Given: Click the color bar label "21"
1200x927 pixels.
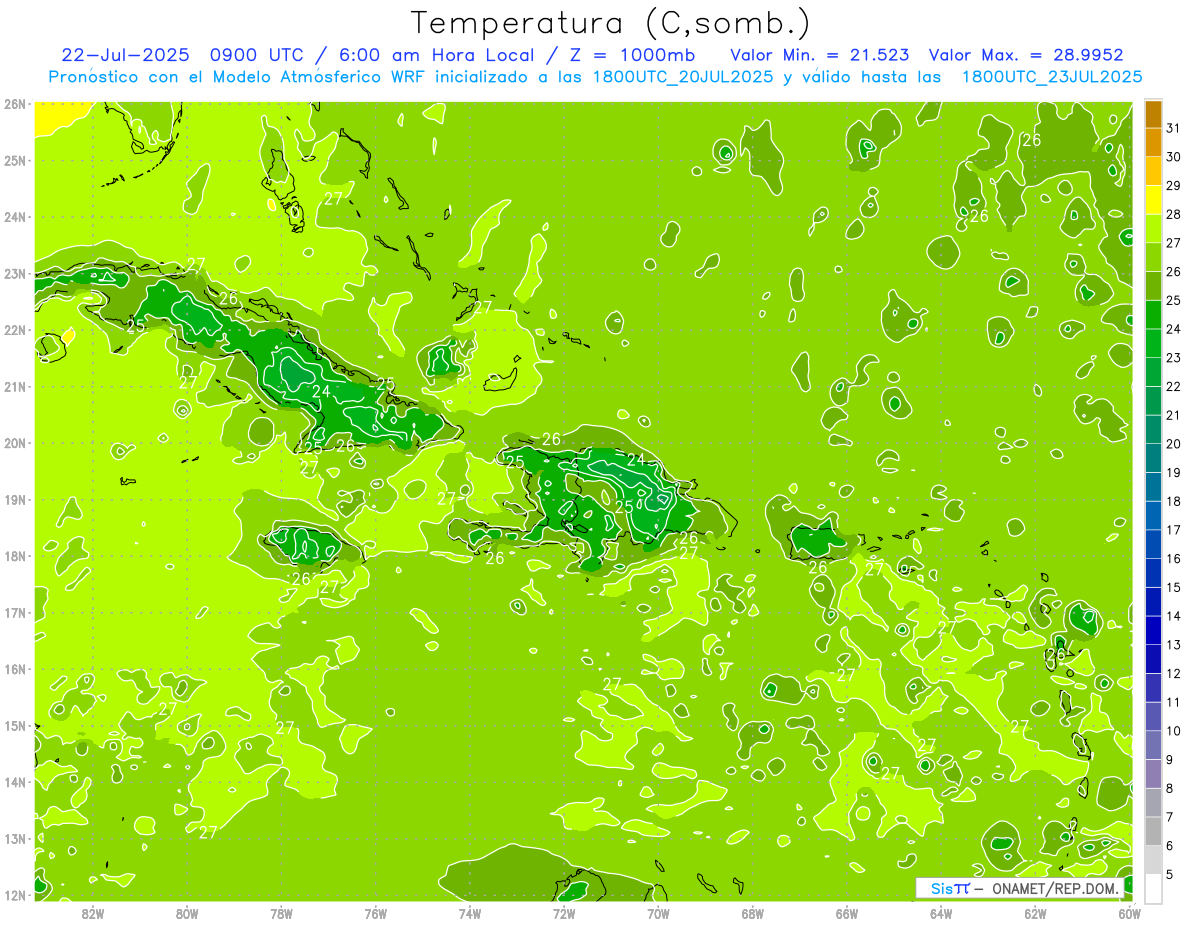Looking at the screenshot, I should 1173,415.
